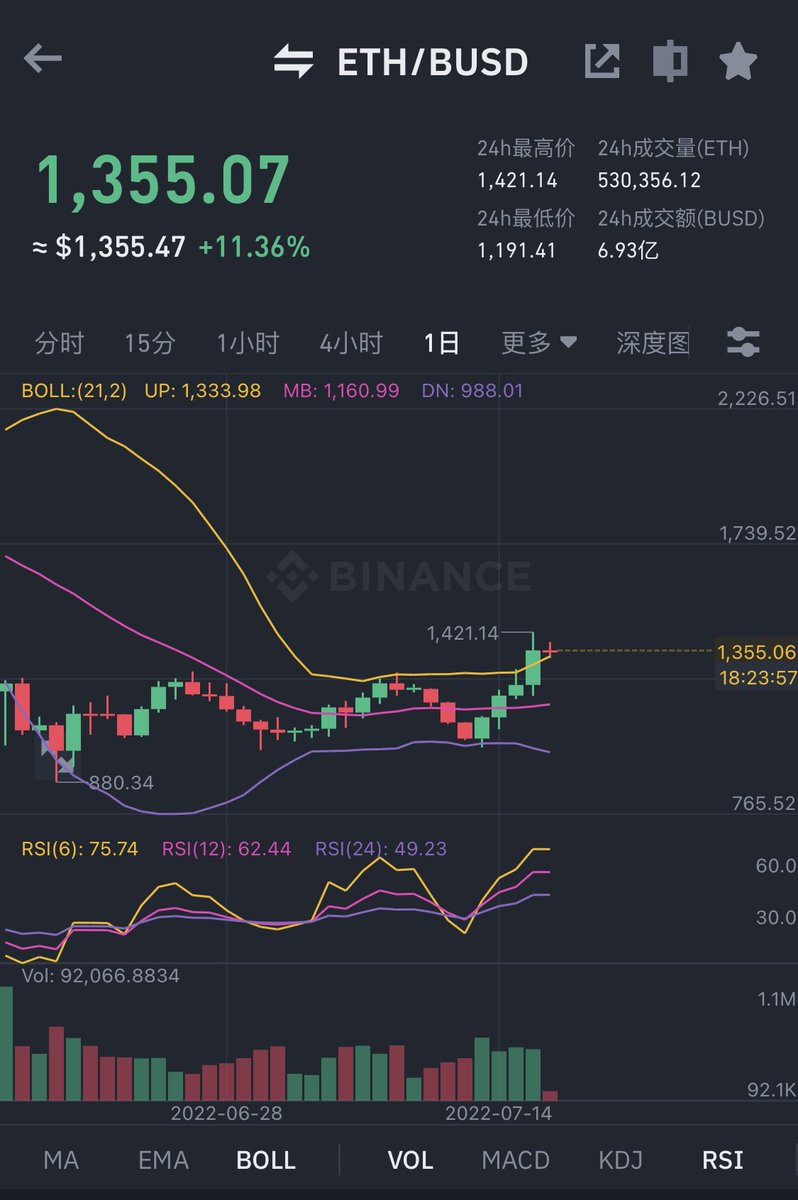The height and width of the screenshot is (1200, 798).
Task: Tap the 24h high value 1,421.14
Action: (x=517, y=181)
